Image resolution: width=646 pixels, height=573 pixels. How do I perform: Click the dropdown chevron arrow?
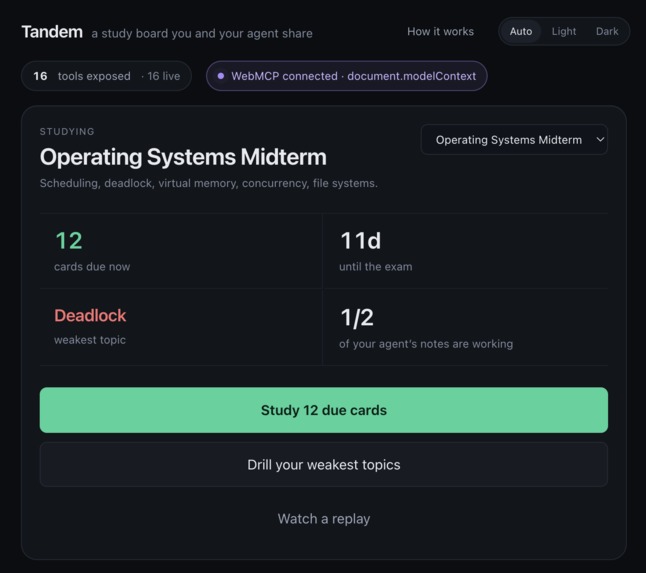point(600,140)
